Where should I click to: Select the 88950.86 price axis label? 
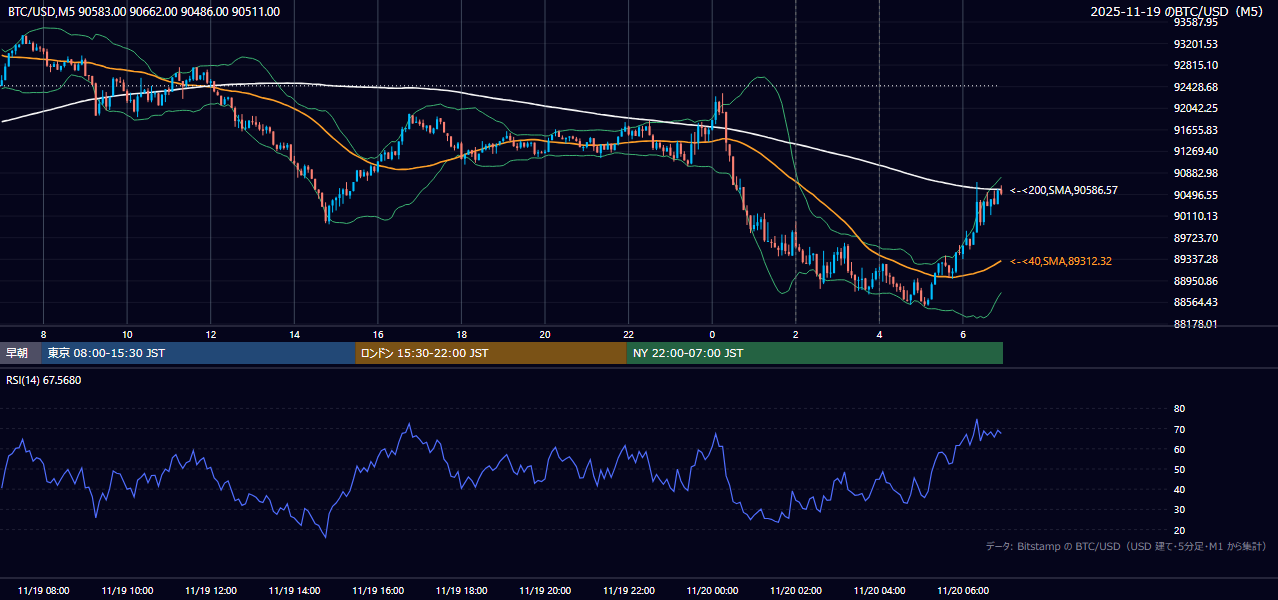1196,281
